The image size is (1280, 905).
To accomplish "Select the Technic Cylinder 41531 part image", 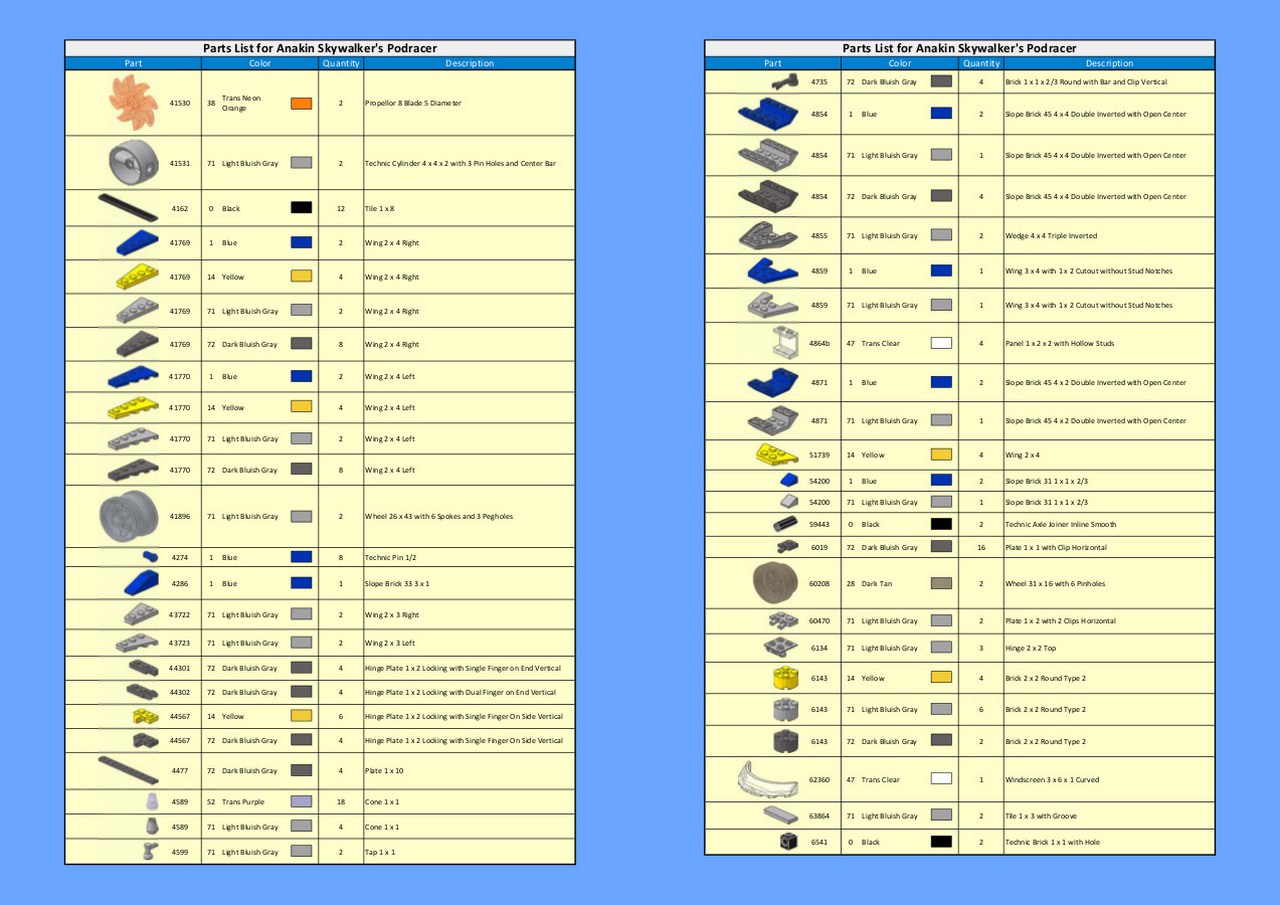I will point(134,162).
